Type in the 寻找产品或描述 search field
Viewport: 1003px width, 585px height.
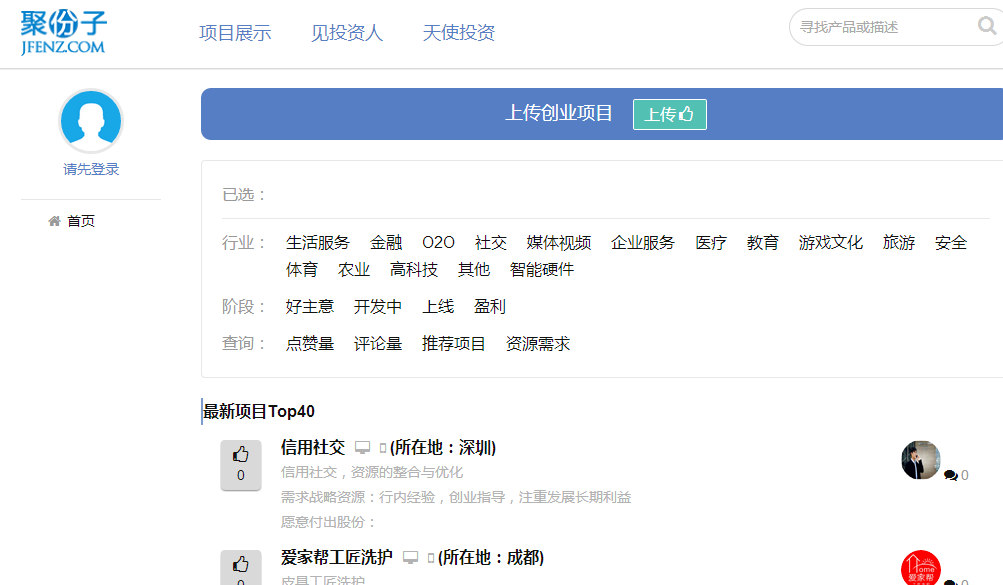(880, 27)
